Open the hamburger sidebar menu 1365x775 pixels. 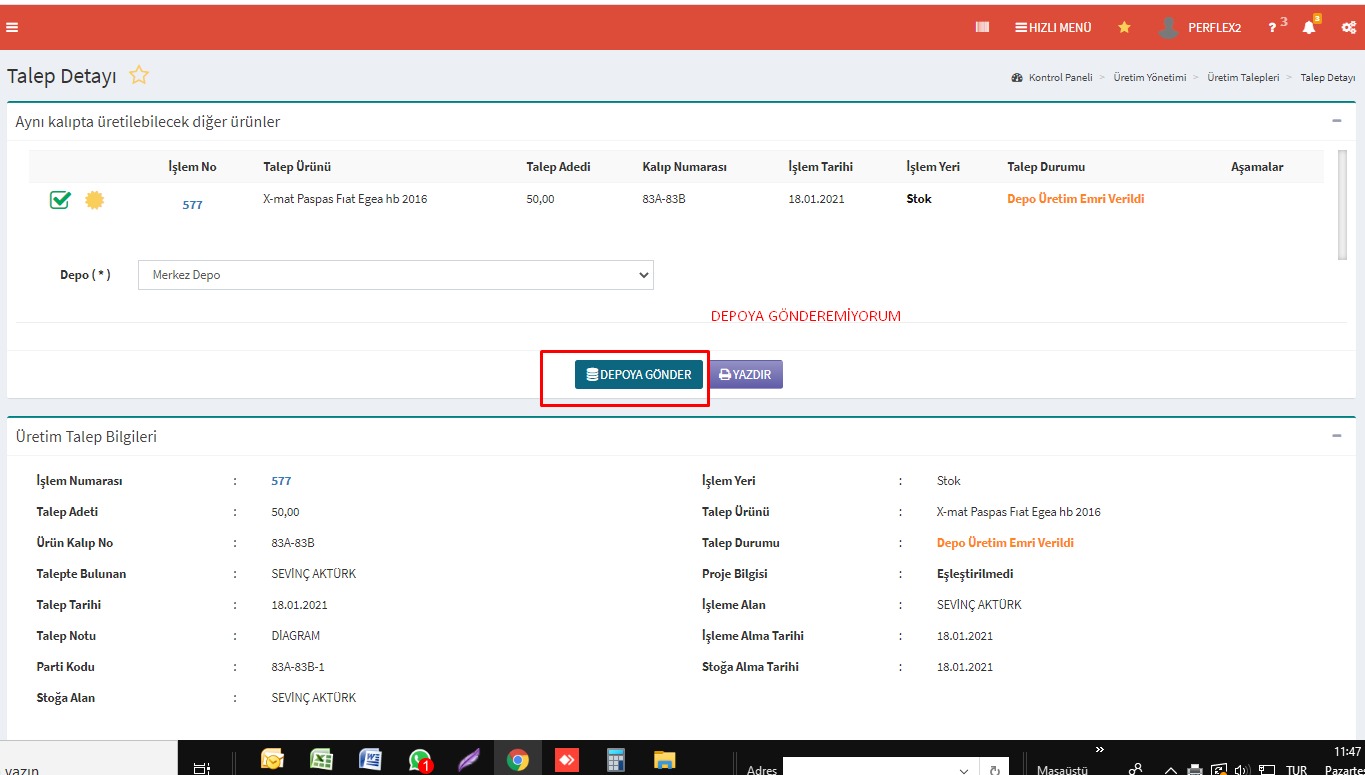click(x=12, y=27)
